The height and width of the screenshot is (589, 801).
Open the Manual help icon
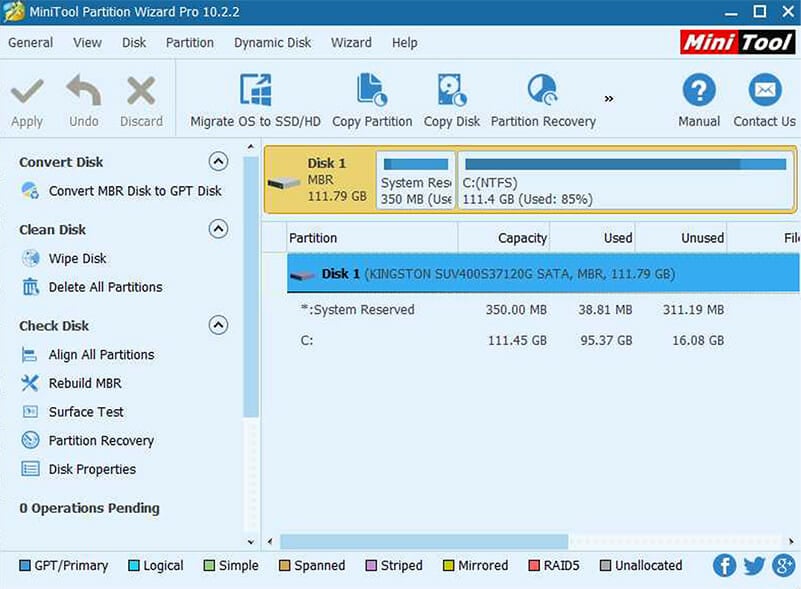click(x=699, y=90)
